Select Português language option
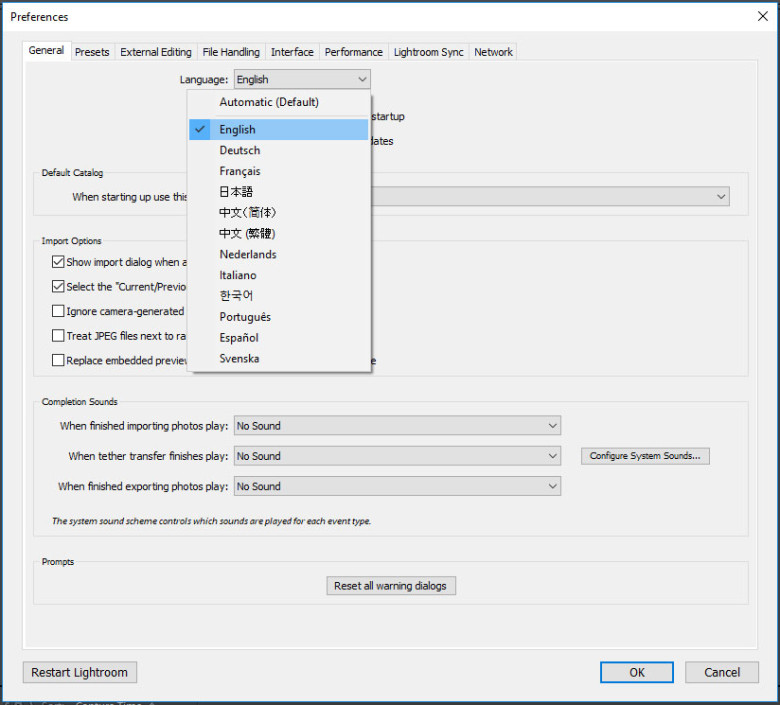The height and width of the screenshot is (705, 780). (x=279, y=317)
